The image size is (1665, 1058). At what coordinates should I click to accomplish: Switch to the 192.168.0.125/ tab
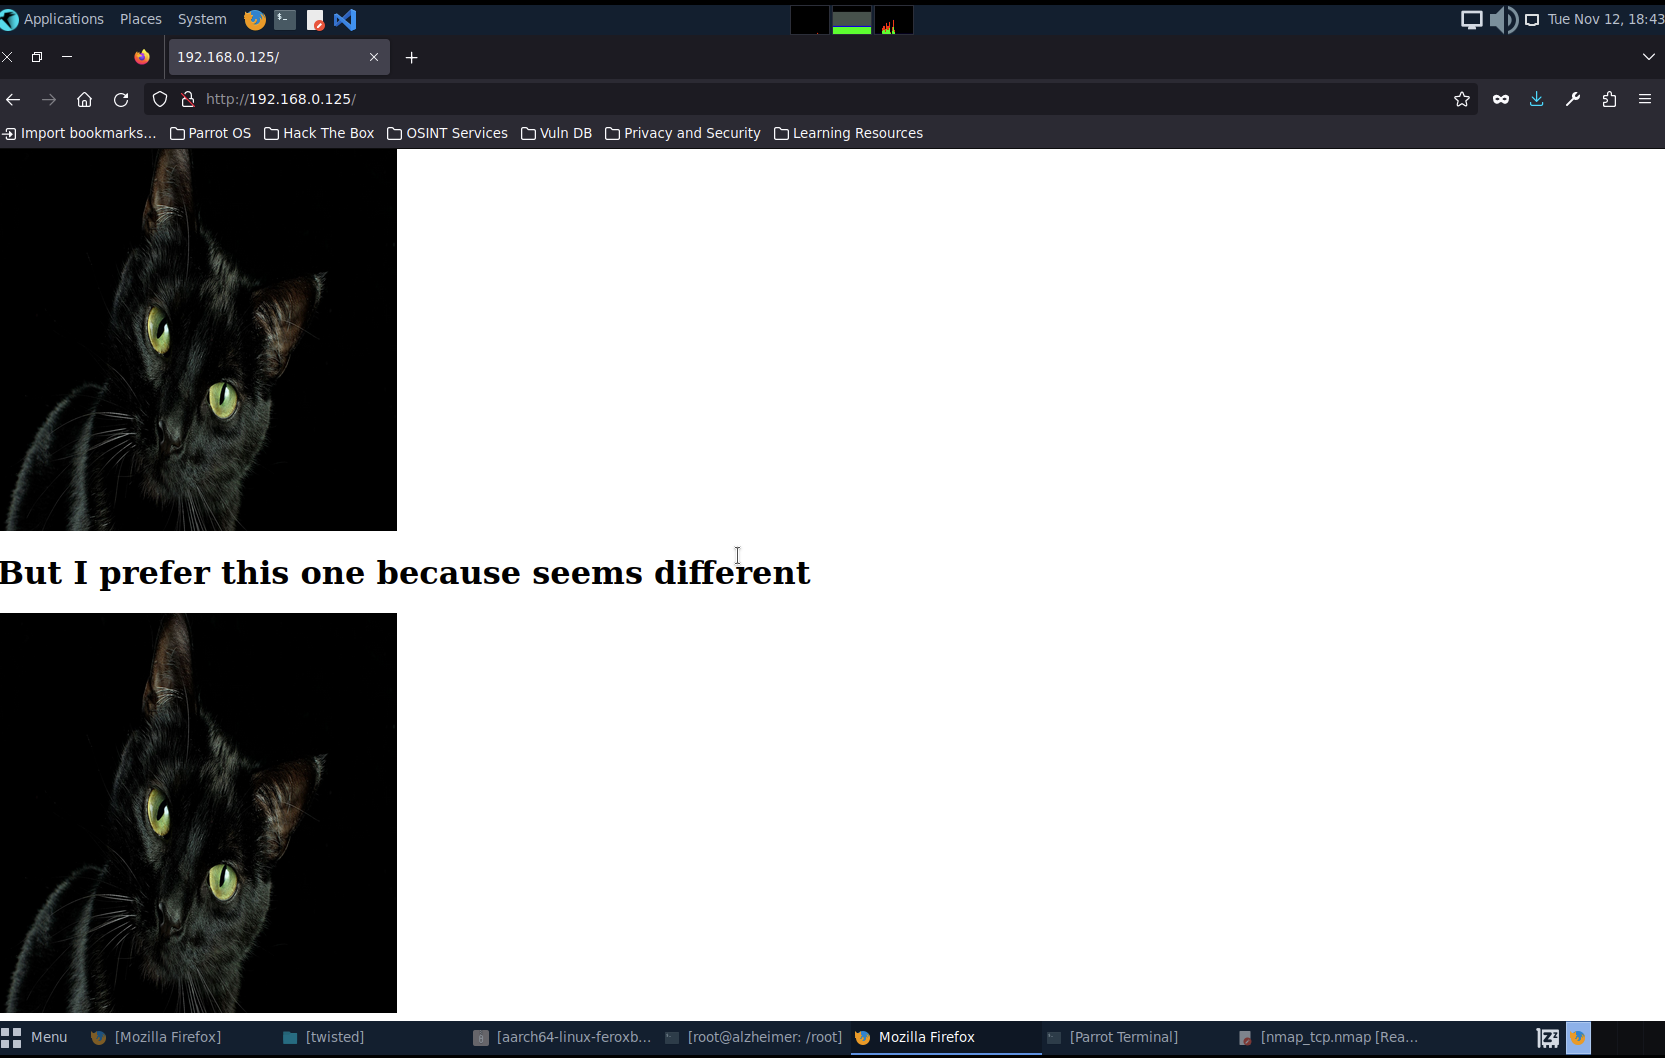click(265, 57)
